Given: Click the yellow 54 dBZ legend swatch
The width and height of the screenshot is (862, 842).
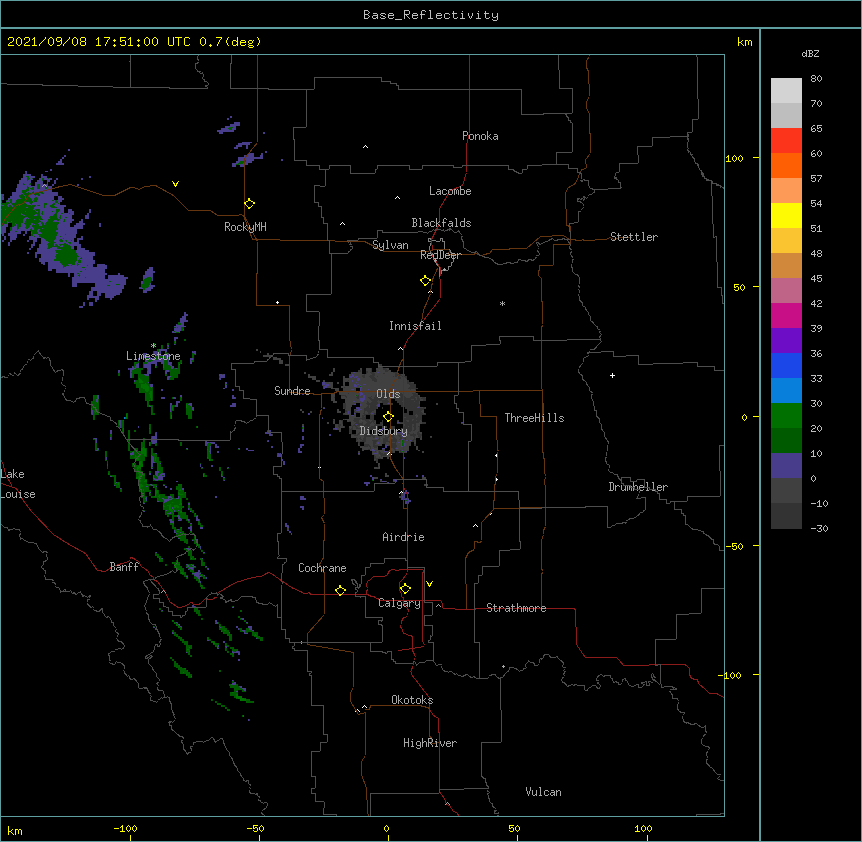Looking at the screenshot, I should 786,215.
